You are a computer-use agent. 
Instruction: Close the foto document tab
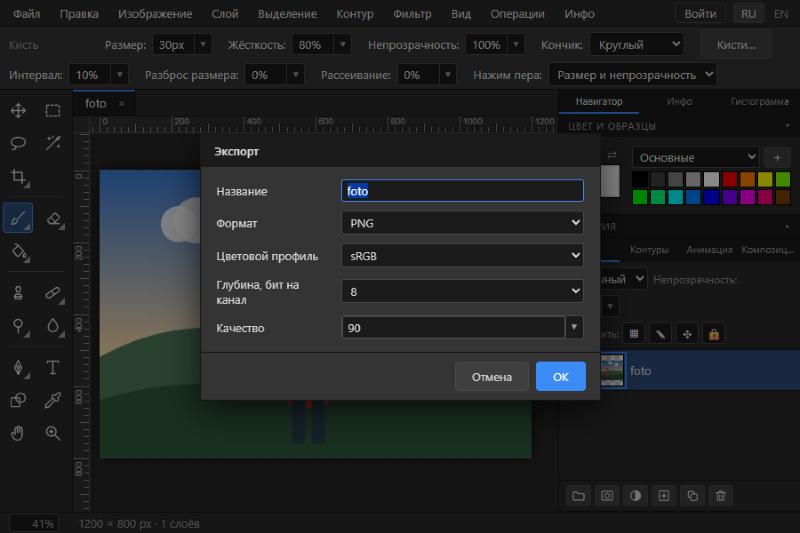(x=121, y=104)
